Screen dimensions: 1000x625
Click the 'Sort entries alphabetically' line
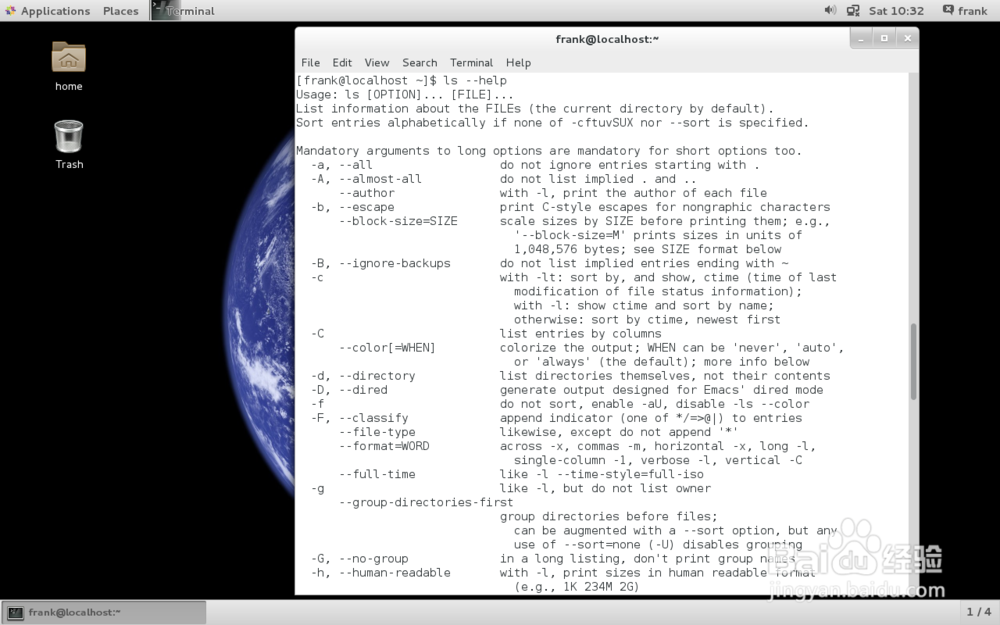[x=552, y=122]
